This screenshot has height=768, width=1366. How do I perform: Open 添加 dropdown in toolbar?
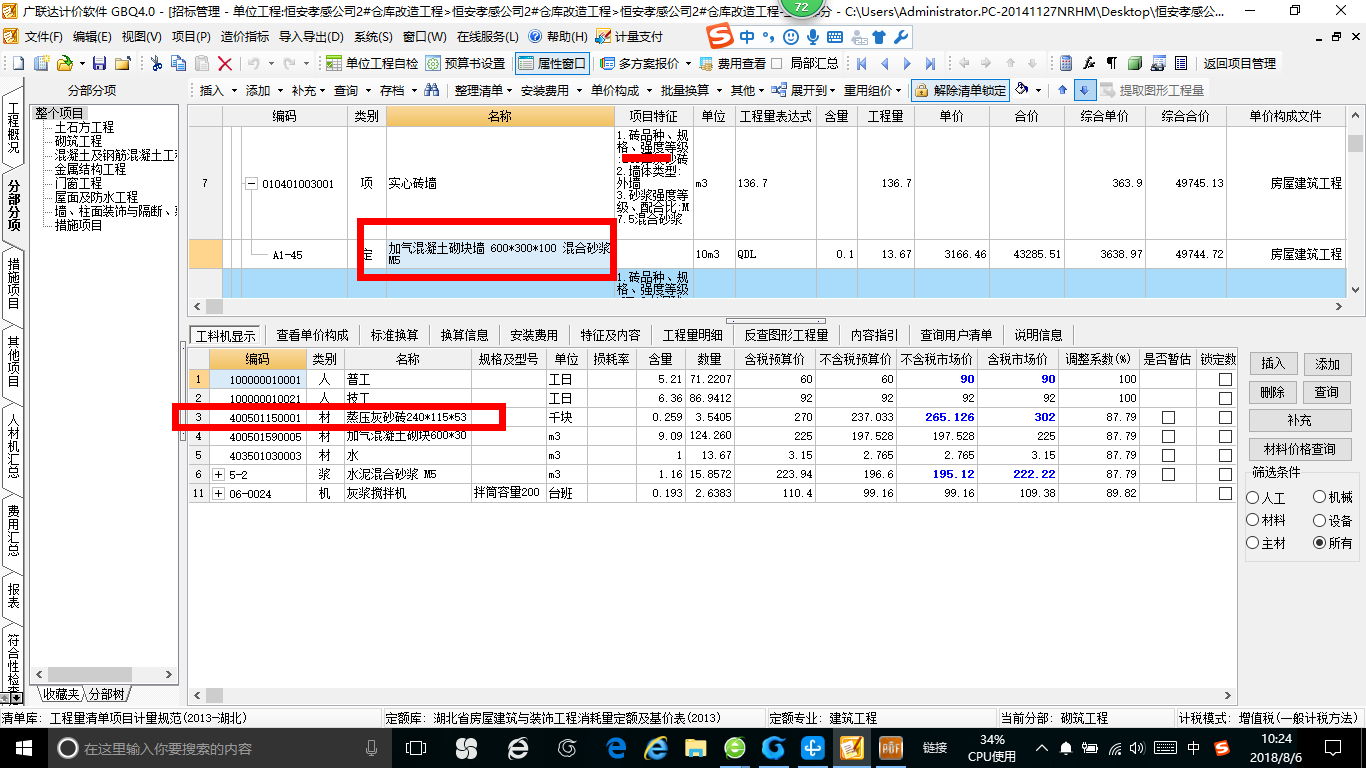[264, 90]
